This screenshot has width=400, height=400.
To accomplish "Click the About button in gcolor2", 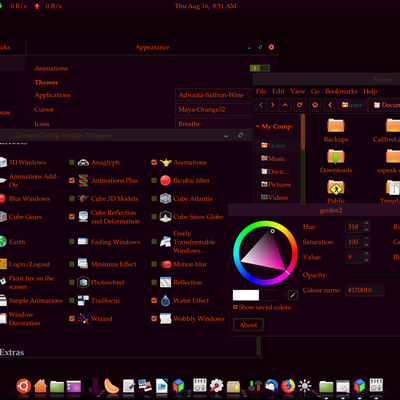I will [x=248, y=325].
